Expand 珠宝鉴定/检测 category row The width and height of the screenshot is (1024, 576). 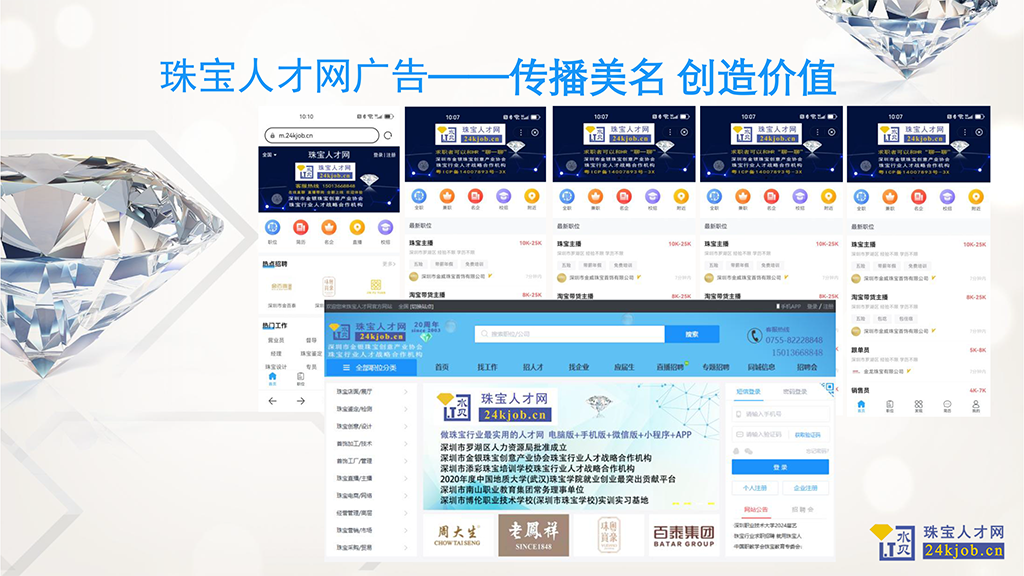(372, 409)
